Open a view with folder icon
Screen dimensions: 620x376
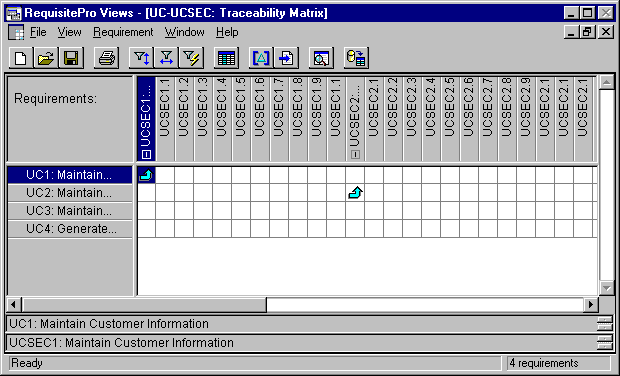[46, 59]
